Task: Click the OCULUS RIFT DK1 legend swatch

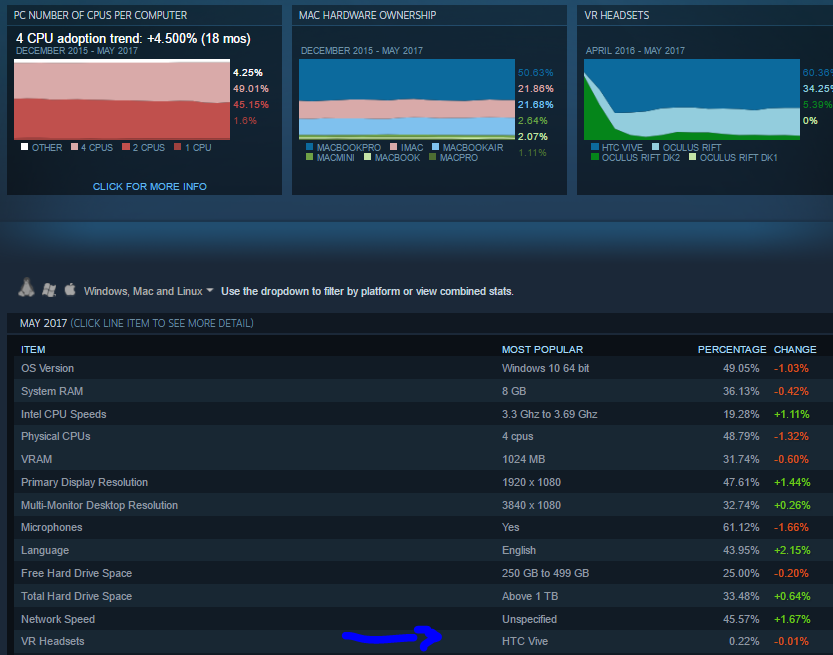Action: click(693, 157)
